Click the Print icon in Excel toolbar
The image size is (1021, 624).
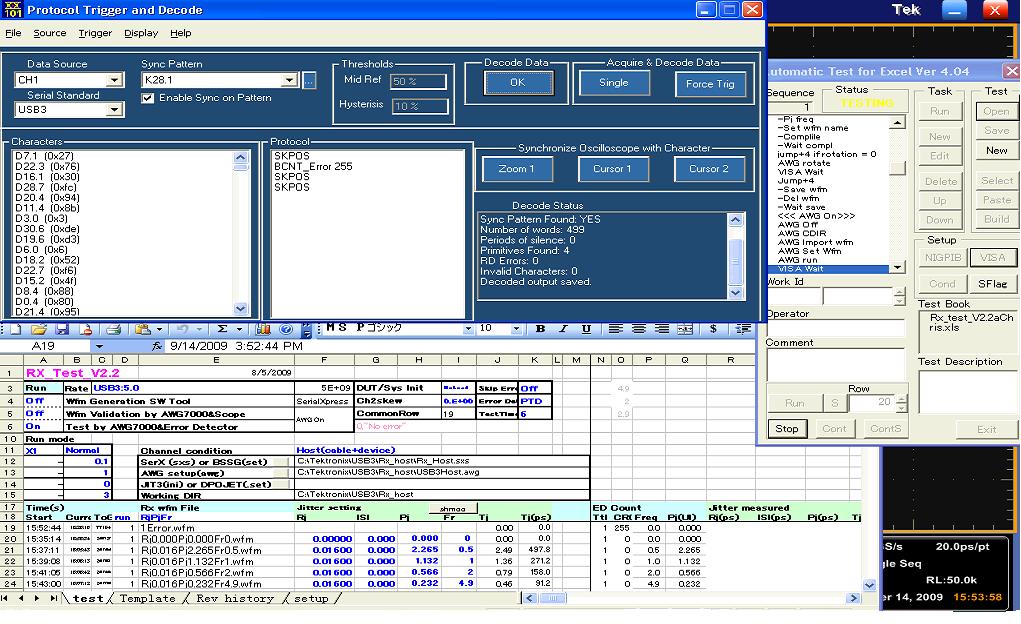114,330
